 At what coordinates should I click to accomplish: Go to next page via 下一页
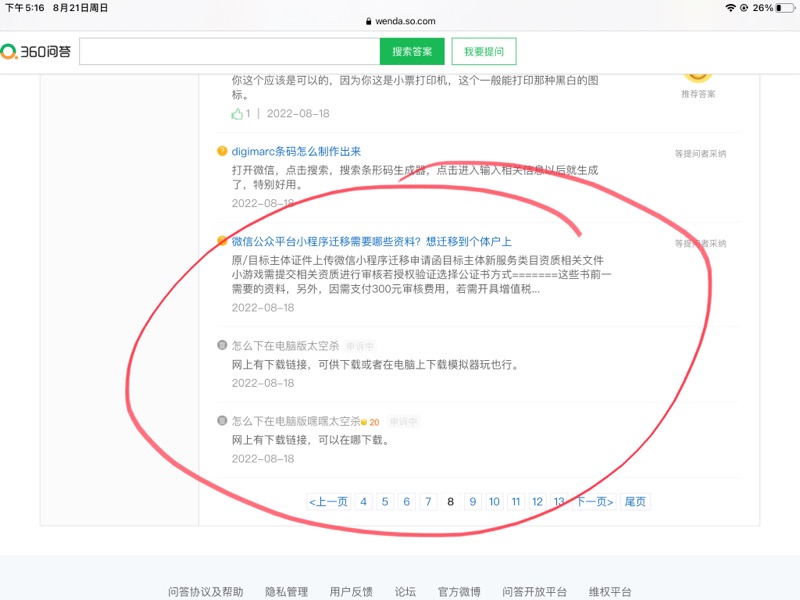595,502
